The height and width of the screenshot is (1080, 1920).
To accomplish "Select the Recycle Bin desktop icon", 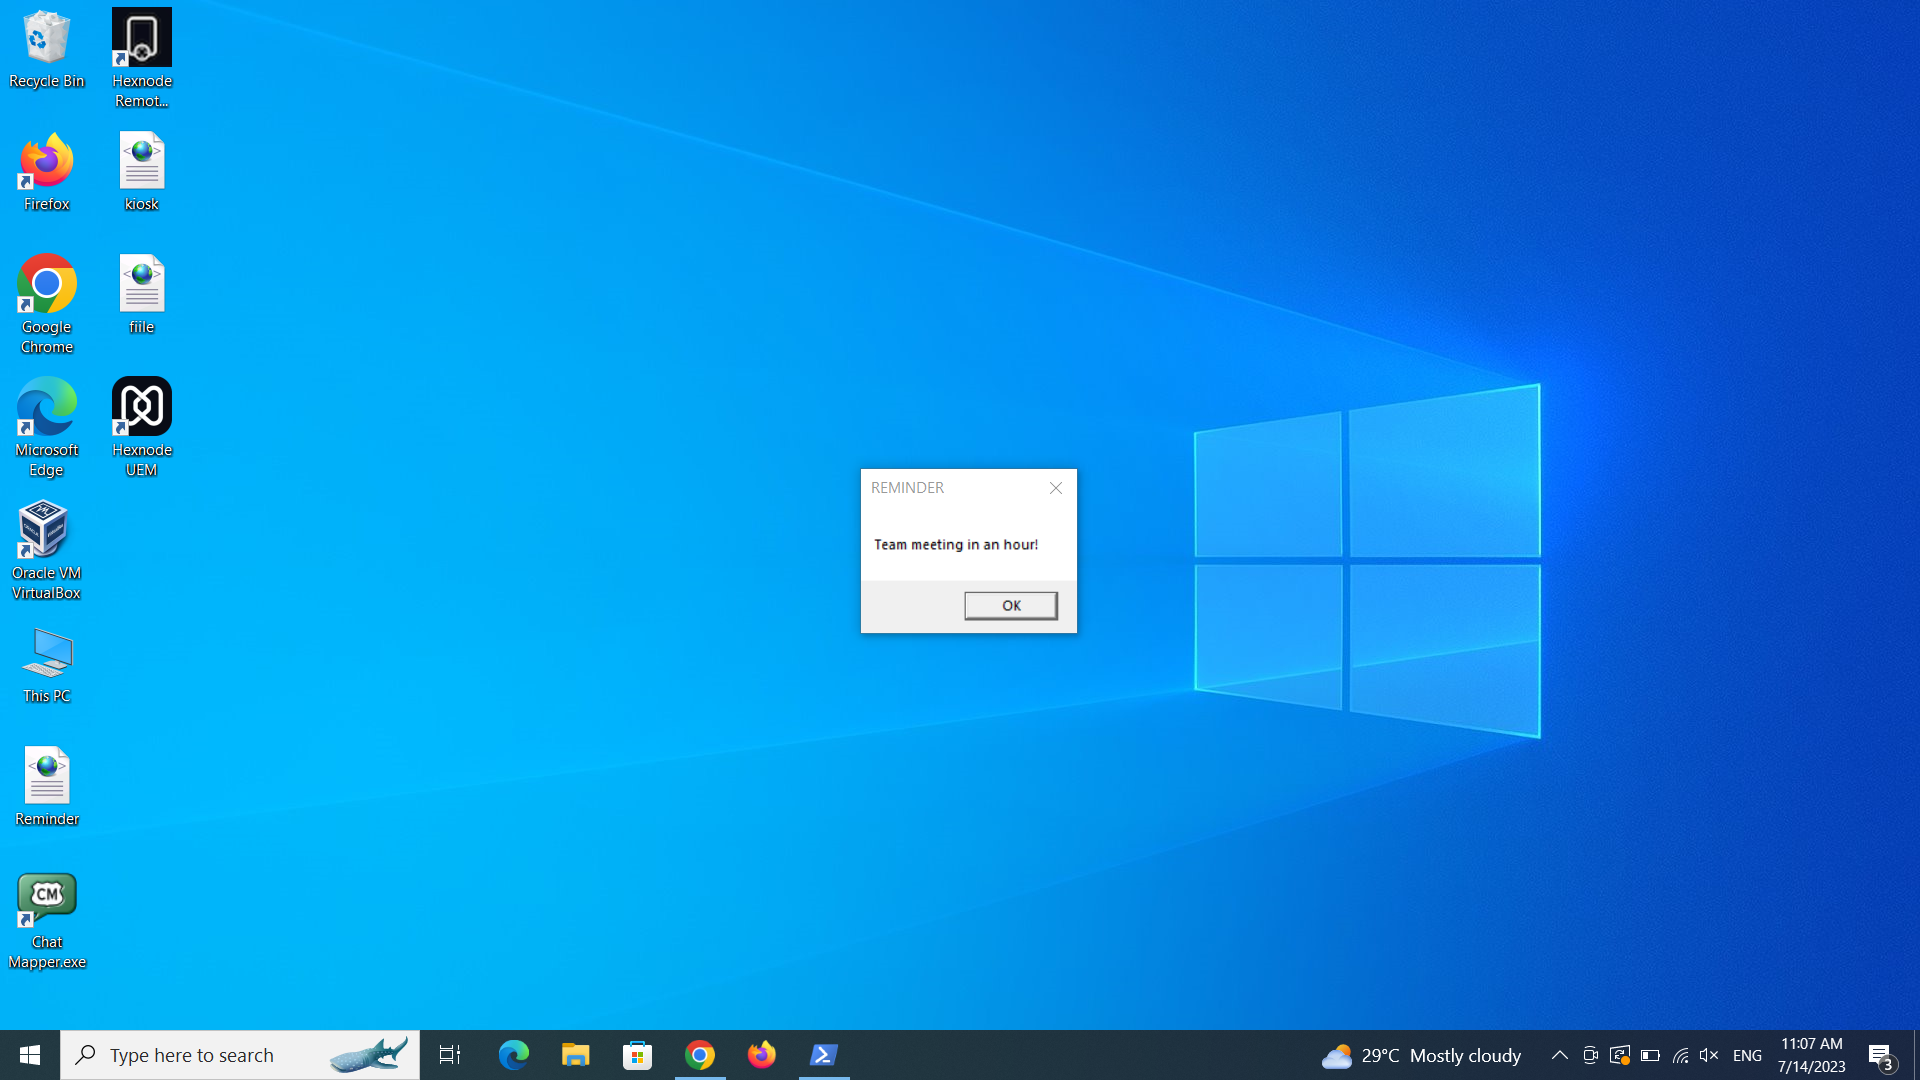I will coord(47,50).
